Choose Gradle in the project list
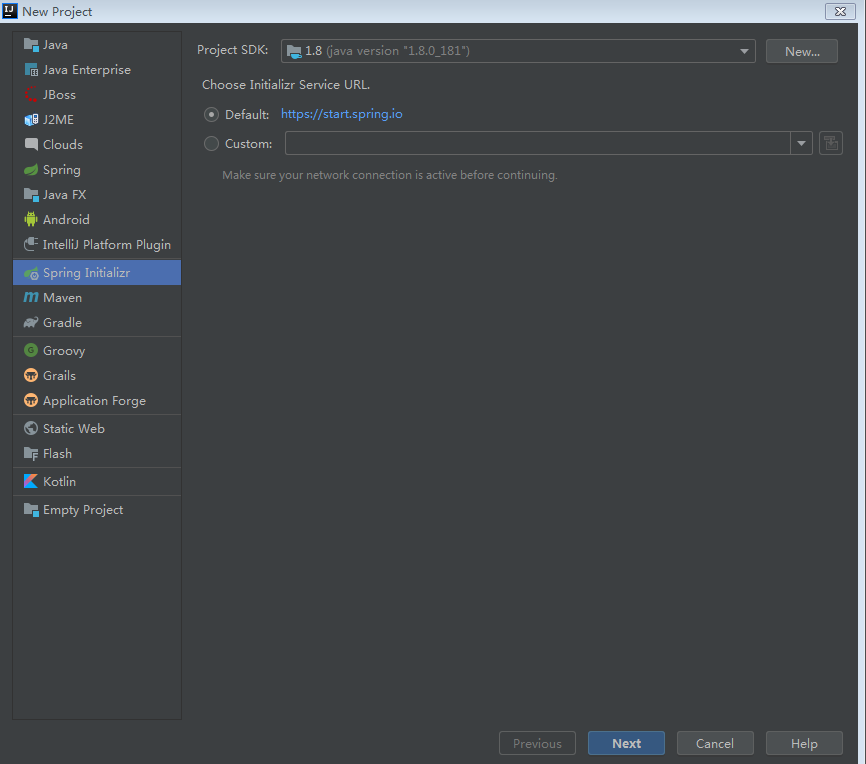Image resolution: width=866 pixels, height=764 pixels. pyautogui.click(x=97, y=323)
